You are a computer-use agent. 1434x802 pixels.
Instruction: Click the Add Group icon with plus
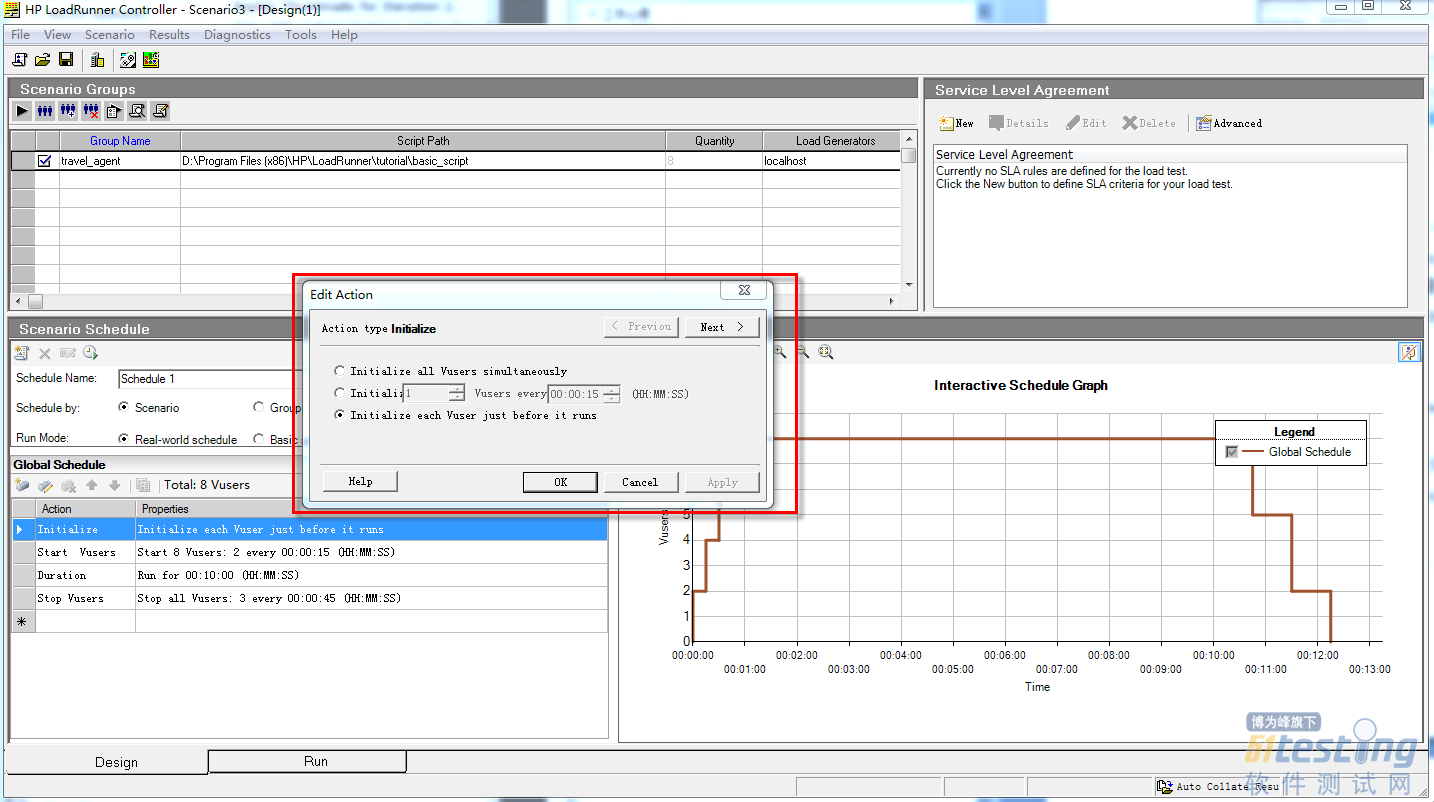(68, 111)
